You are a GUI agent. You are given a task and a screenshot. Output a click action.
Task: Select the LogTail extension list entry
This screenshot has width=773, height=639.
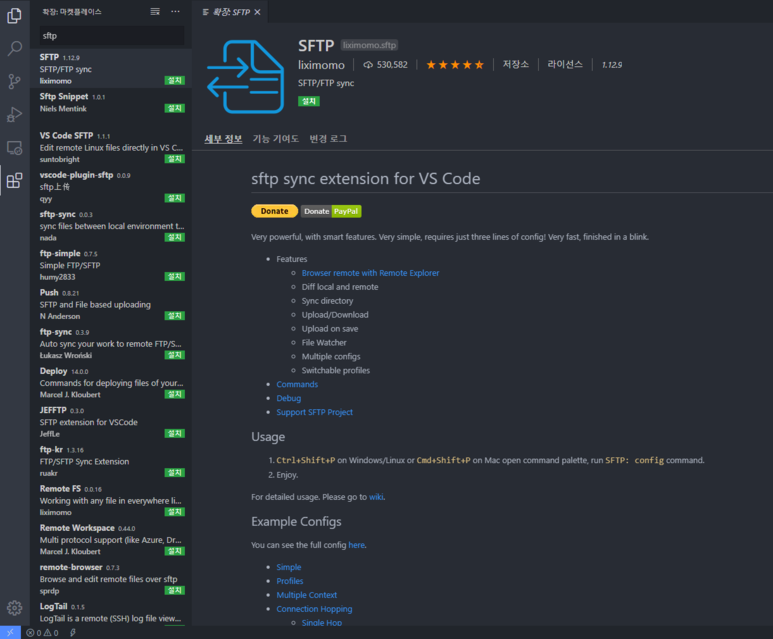(111, 612)
